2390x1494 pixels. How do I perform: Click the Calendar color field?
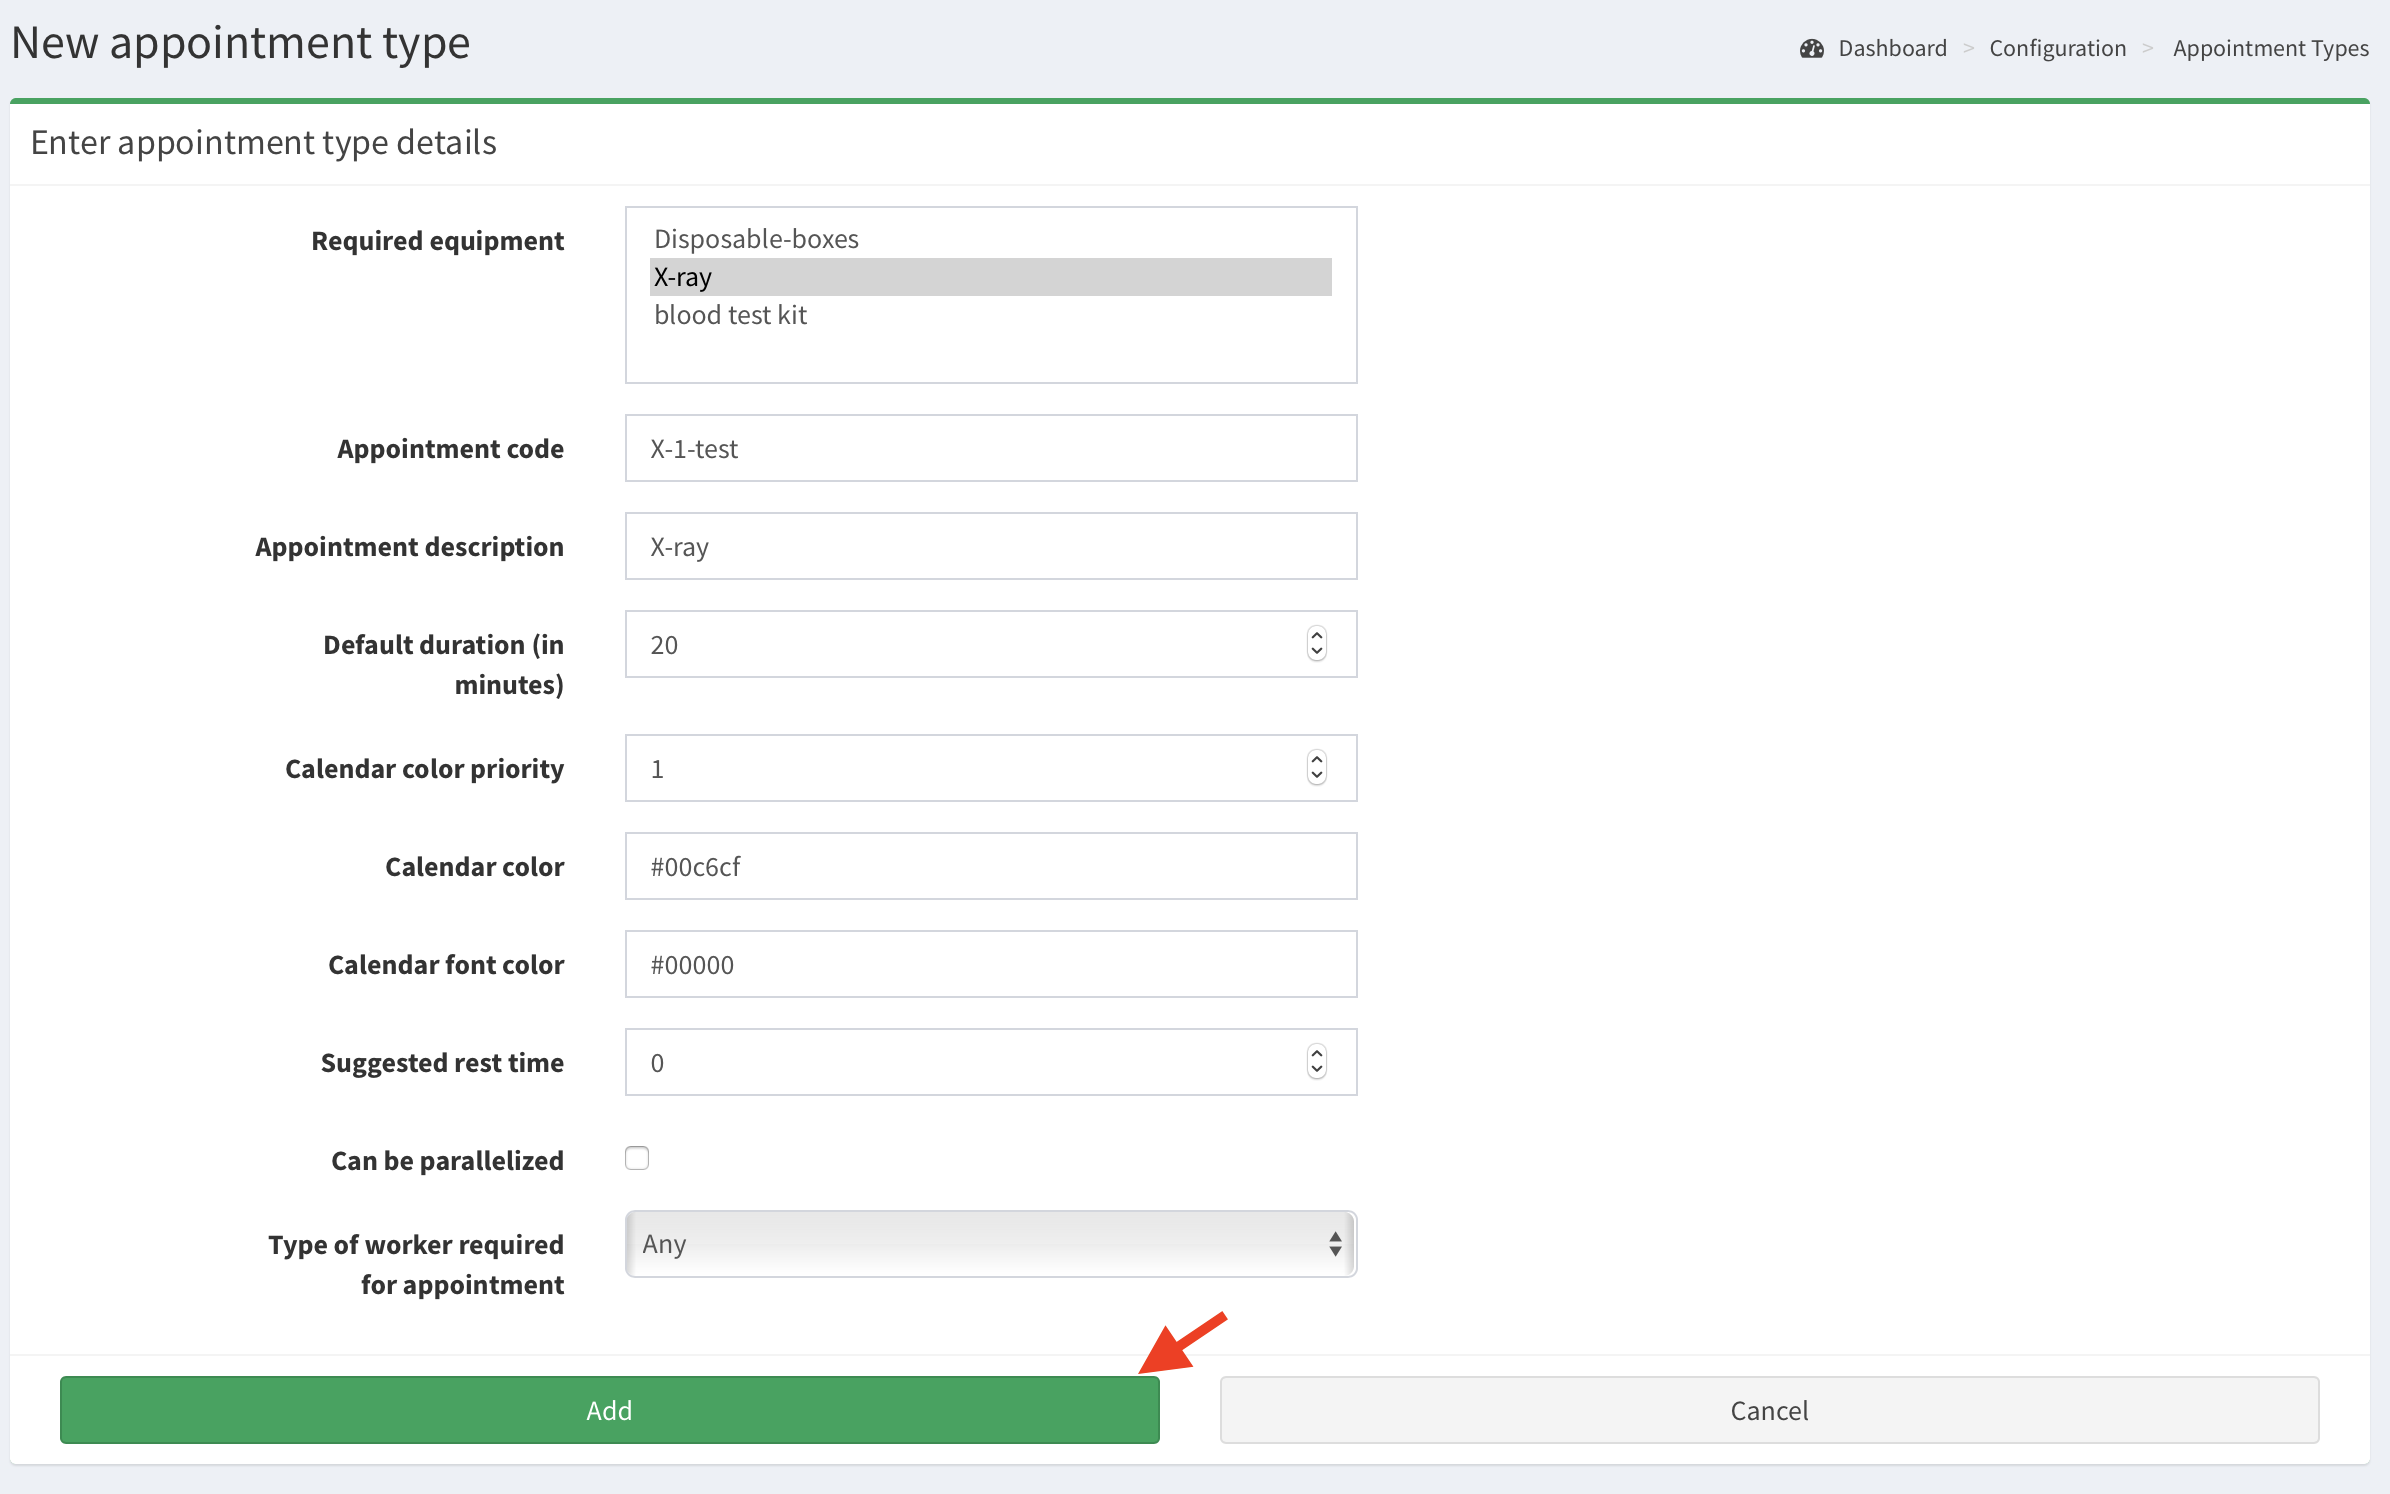[x=990, y=866]
